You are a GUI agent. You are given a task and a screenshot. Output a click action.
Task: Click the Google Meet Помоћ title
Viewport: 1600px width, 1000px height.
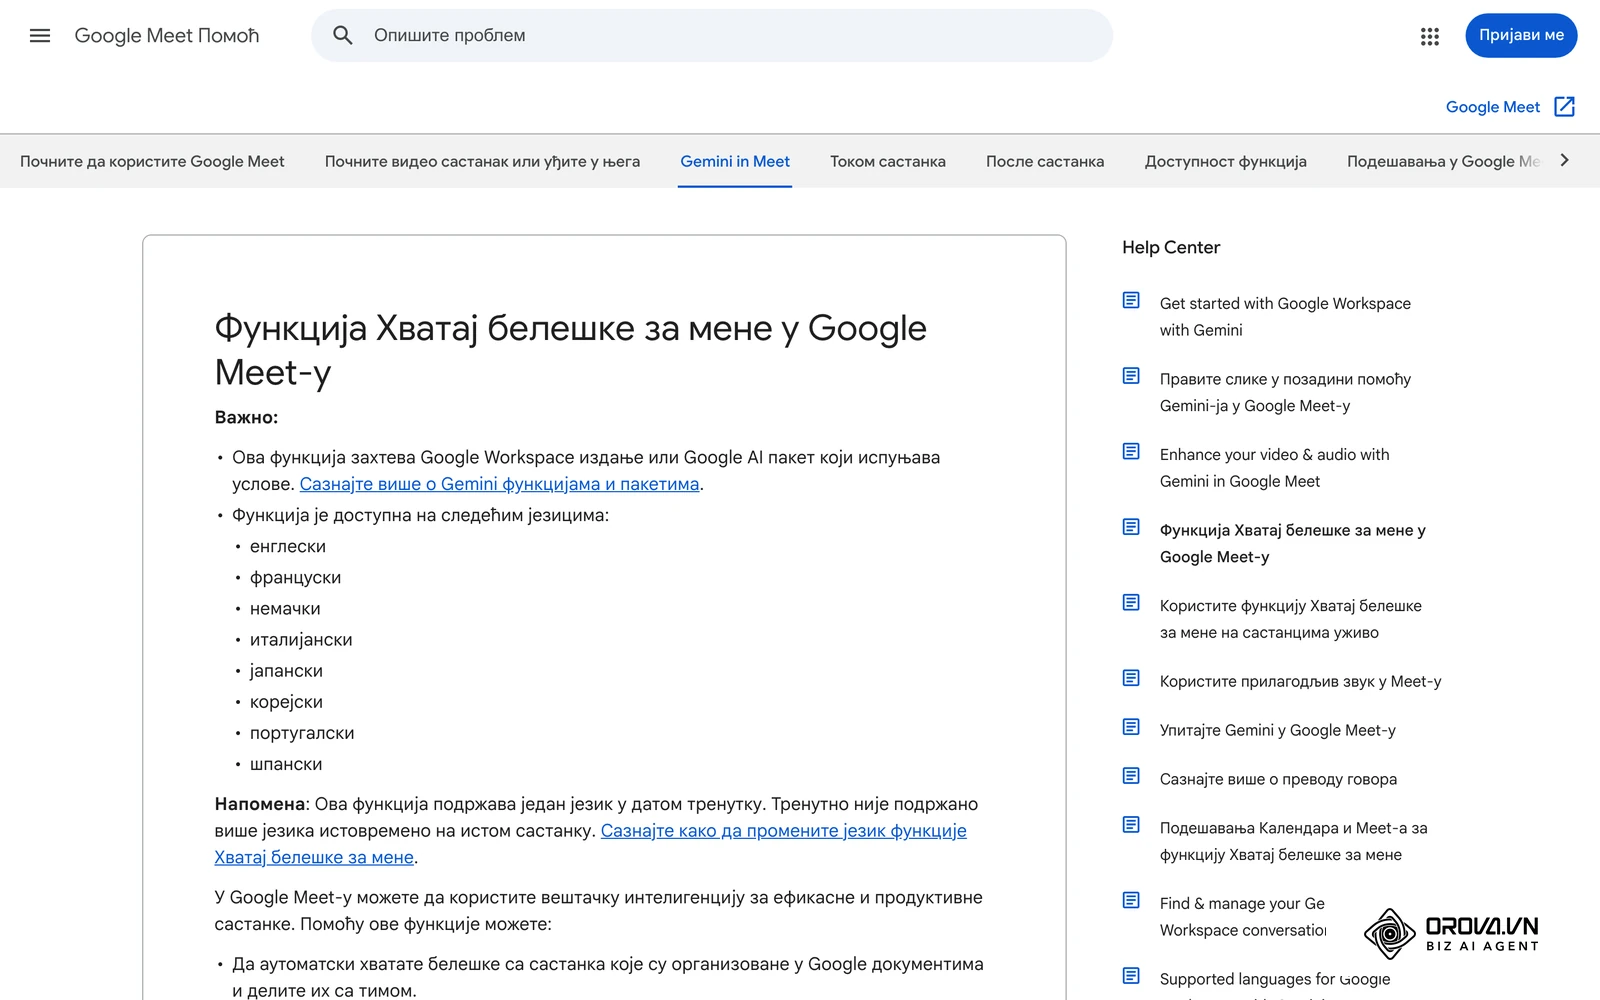click(167, 36)
